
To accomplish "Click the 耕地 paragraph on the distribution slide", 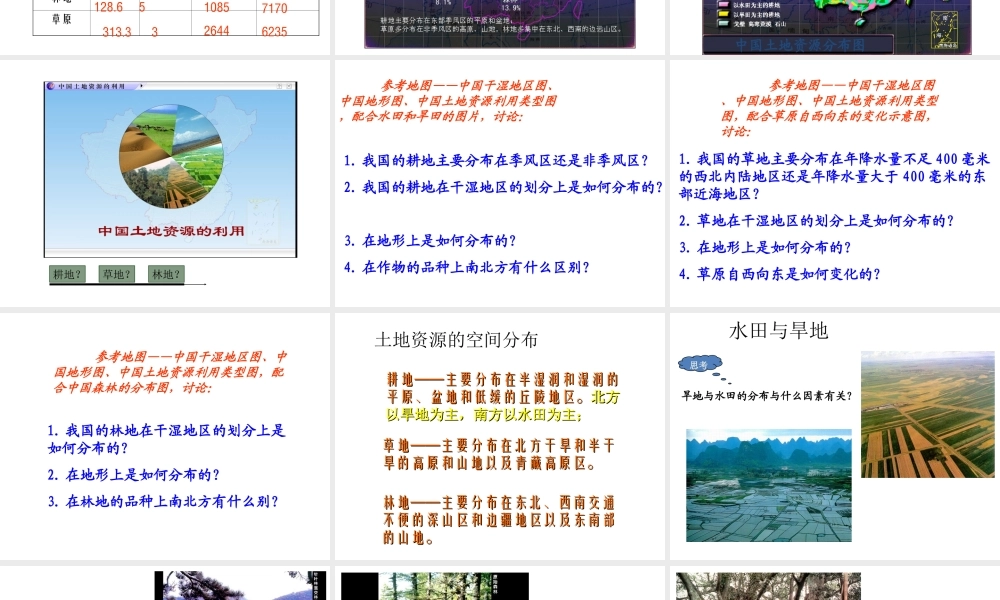I will point(503,397).
